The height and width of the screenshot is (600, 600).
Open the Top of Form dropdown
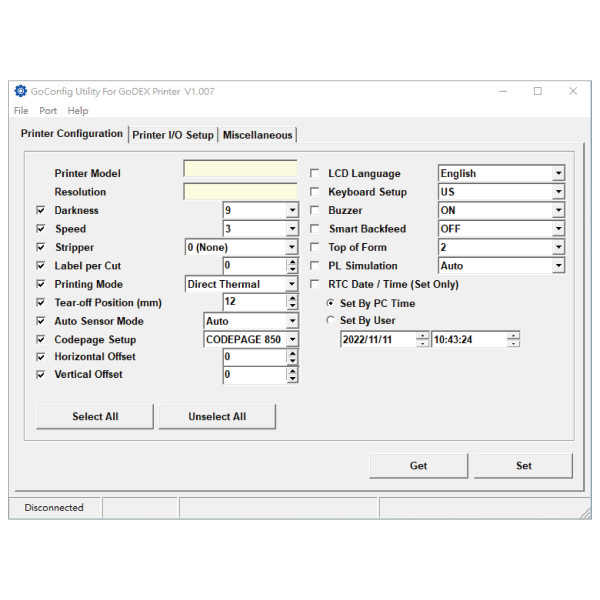(x=558, y=247)
